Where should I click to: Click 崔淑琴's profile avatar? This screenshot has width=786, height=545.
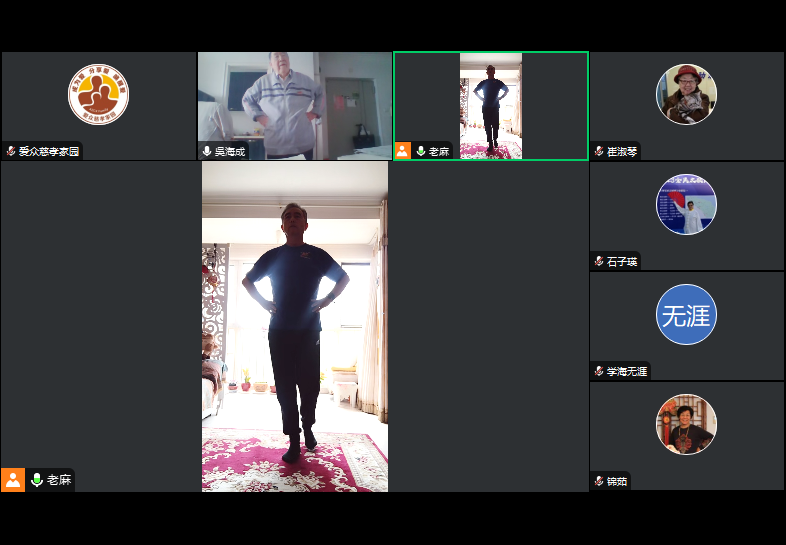(686, 94)
